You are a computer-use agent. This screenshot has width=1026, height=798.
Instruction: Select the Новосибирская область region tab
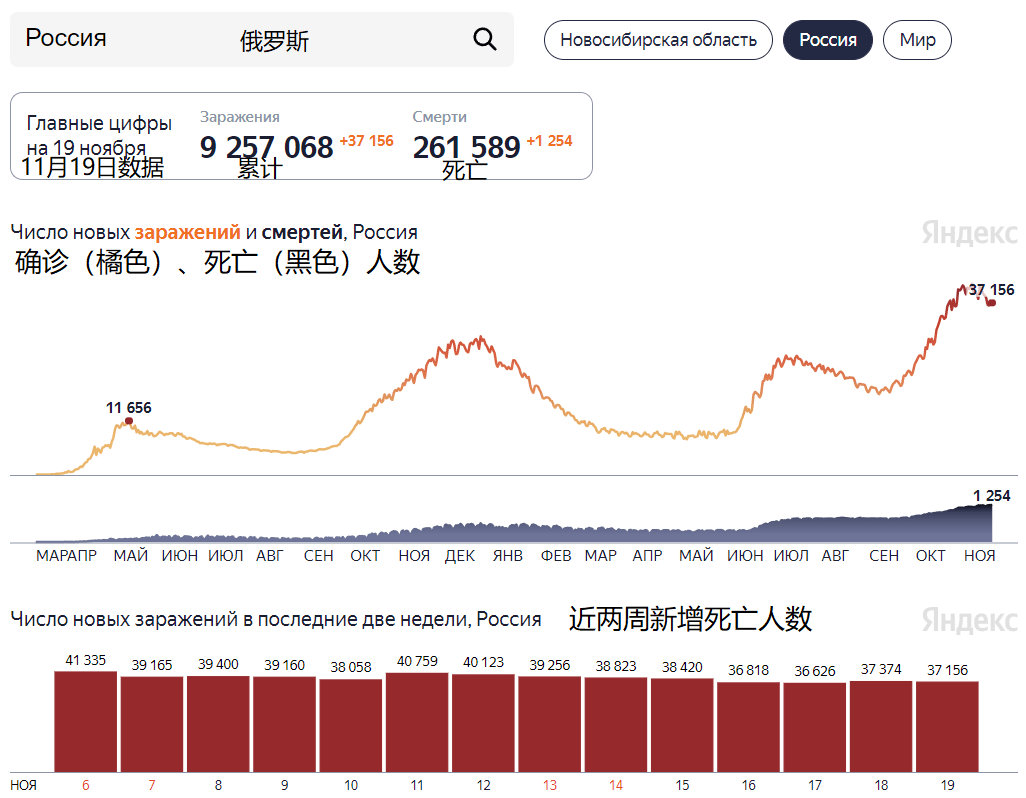[x=658, y=40]
